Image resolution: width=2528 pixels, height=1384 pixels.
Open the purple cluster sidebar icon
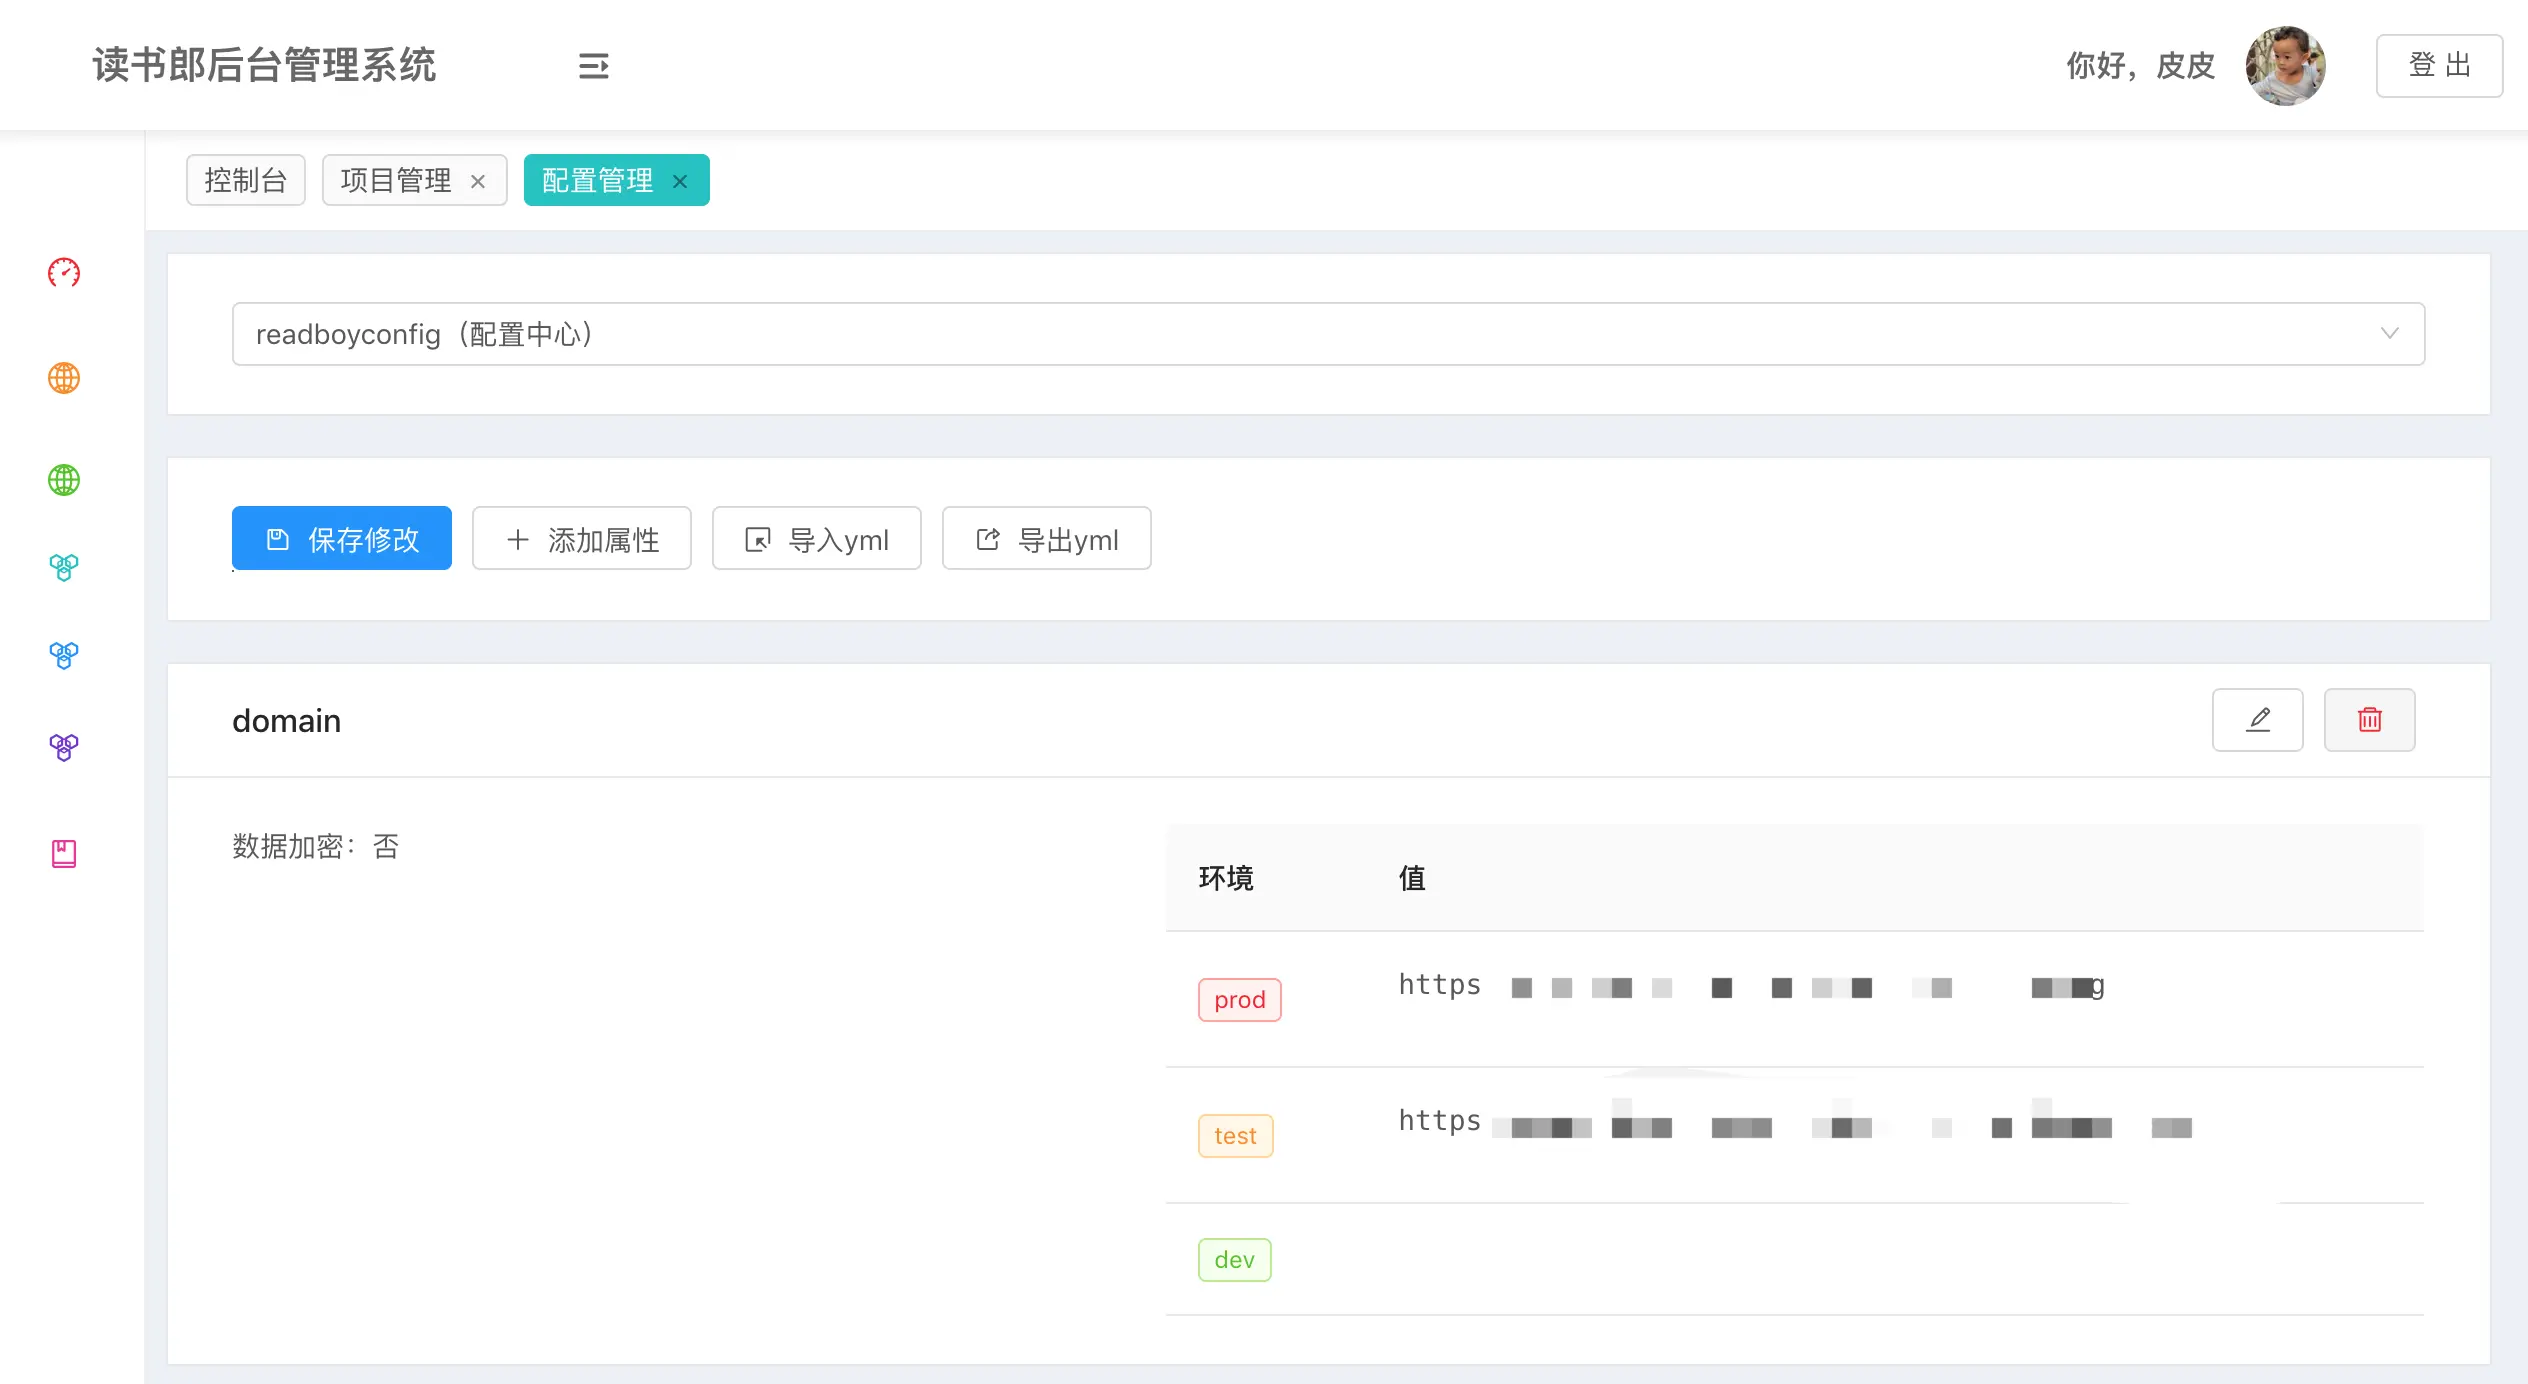tap(64, 747)
